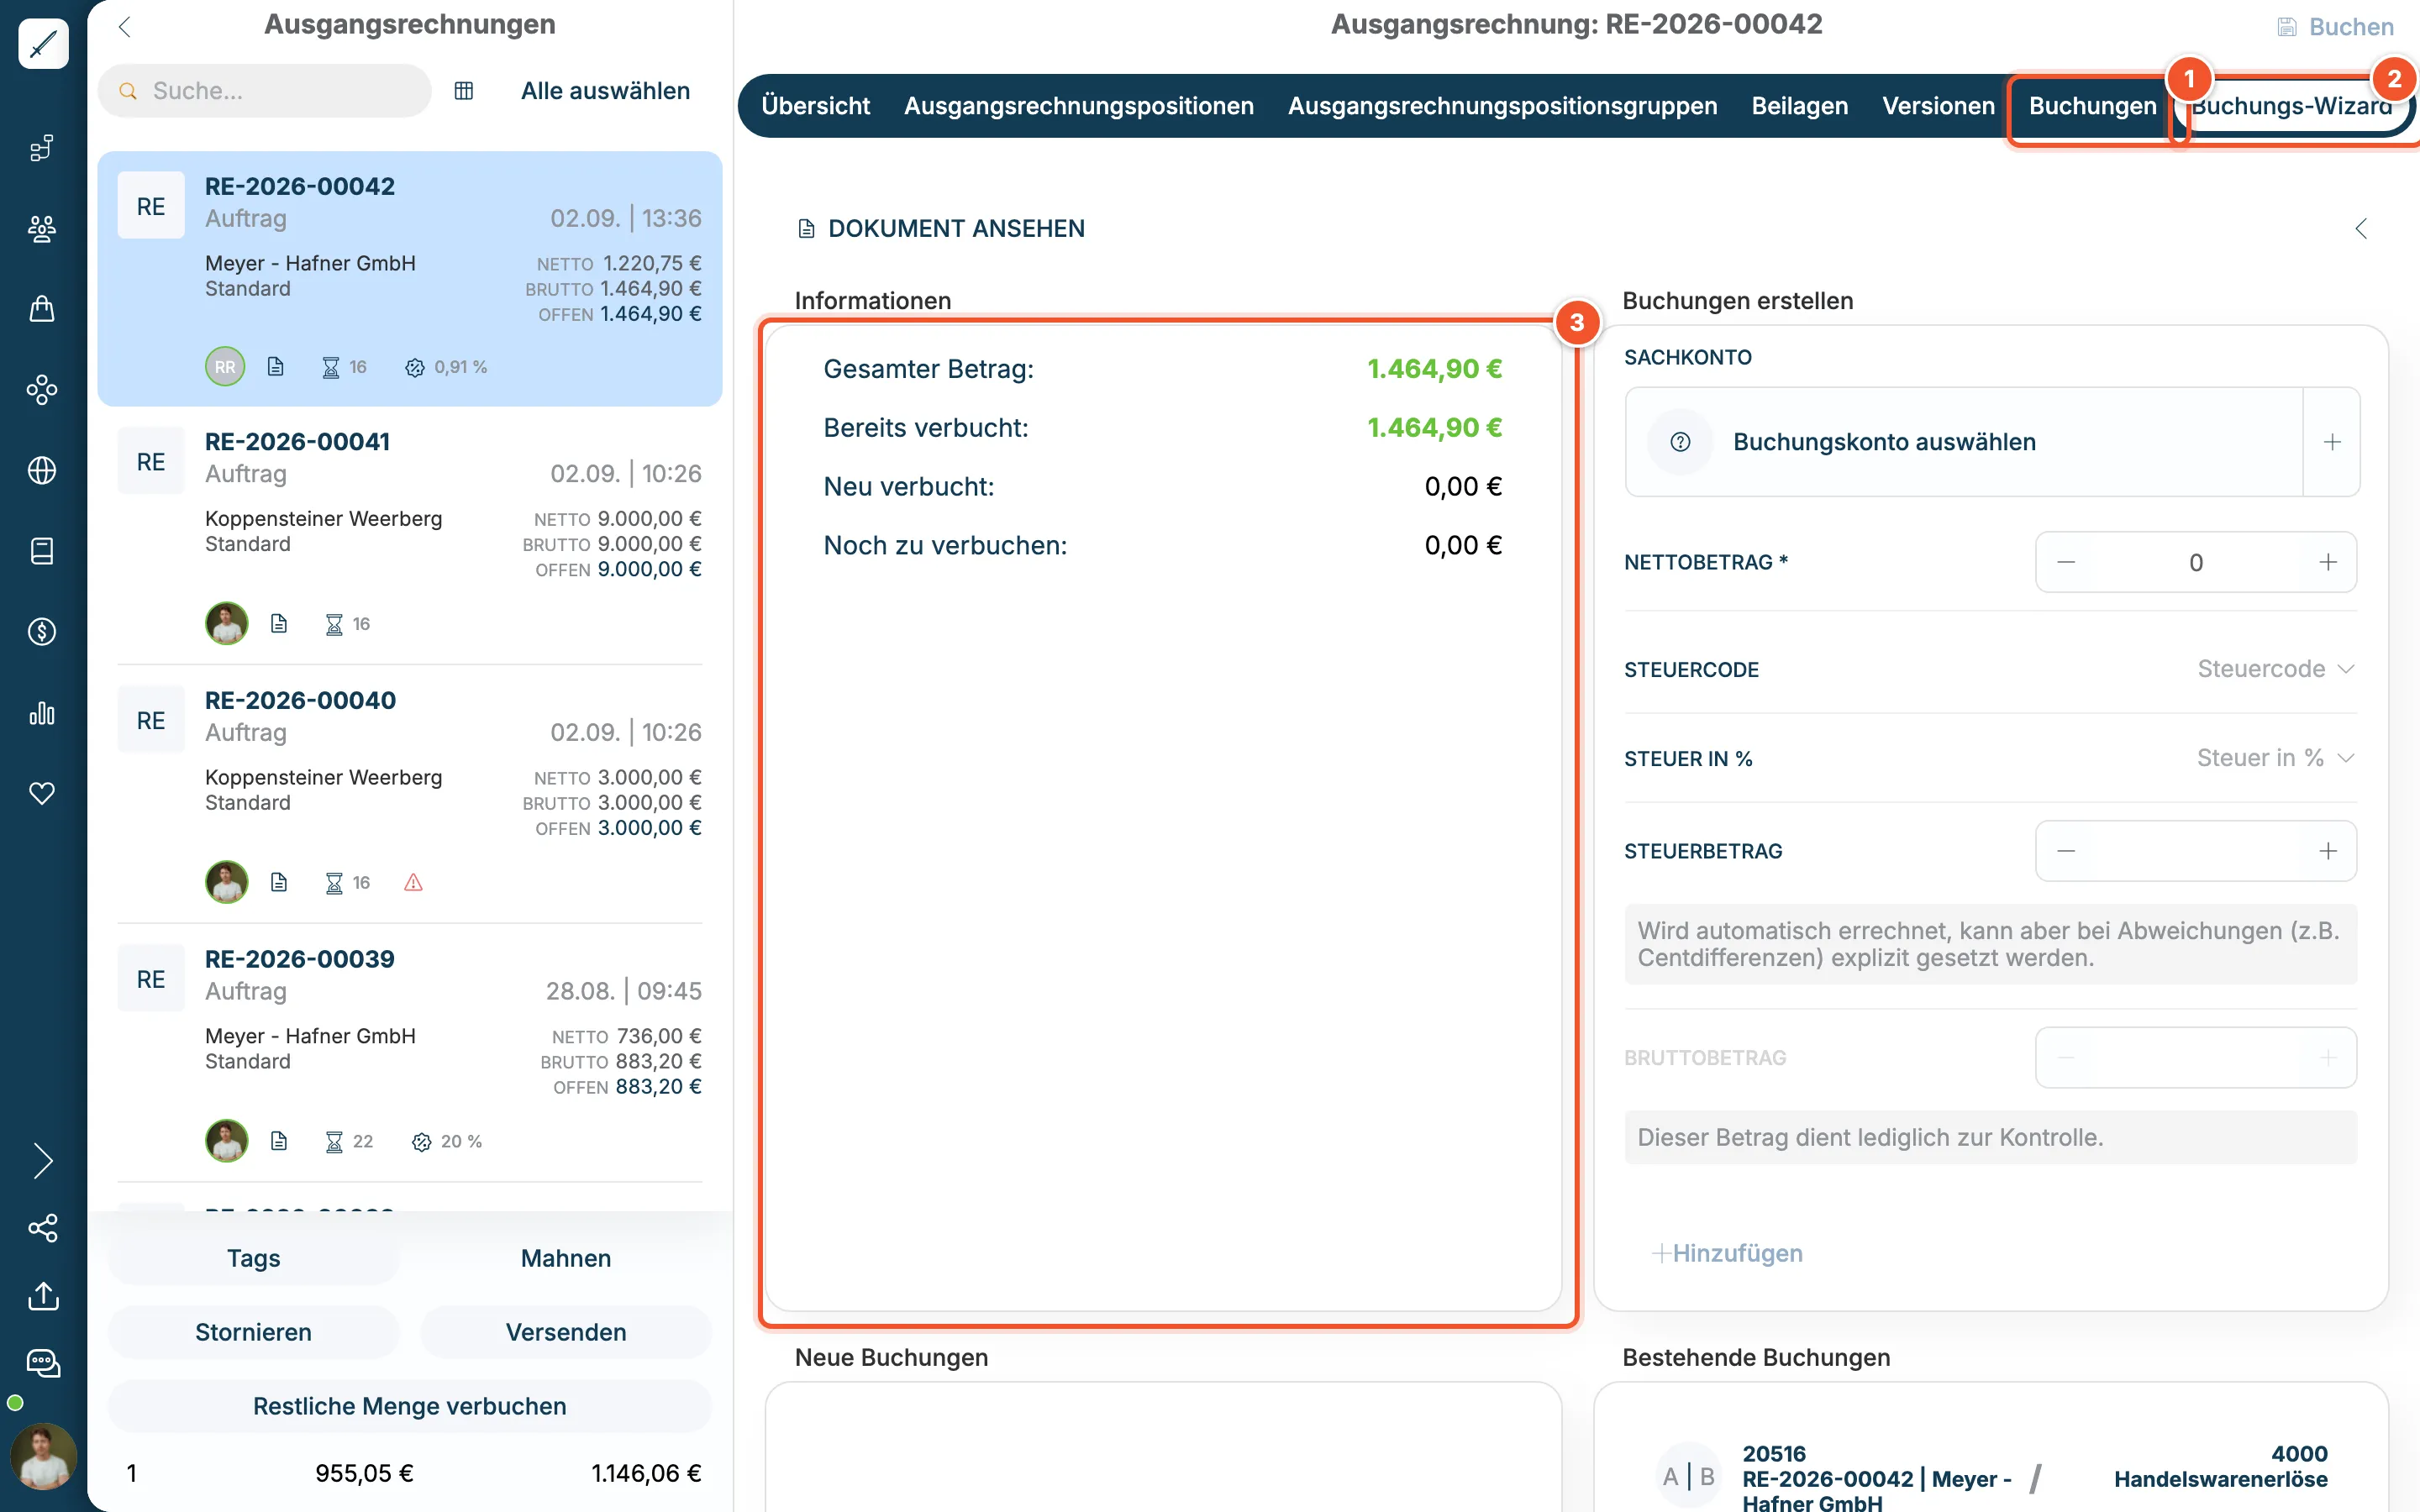Screen dimensions: 2420x1512
Task: Click the hourglass icon on RE-2026-00042
Action: [331, 368]
